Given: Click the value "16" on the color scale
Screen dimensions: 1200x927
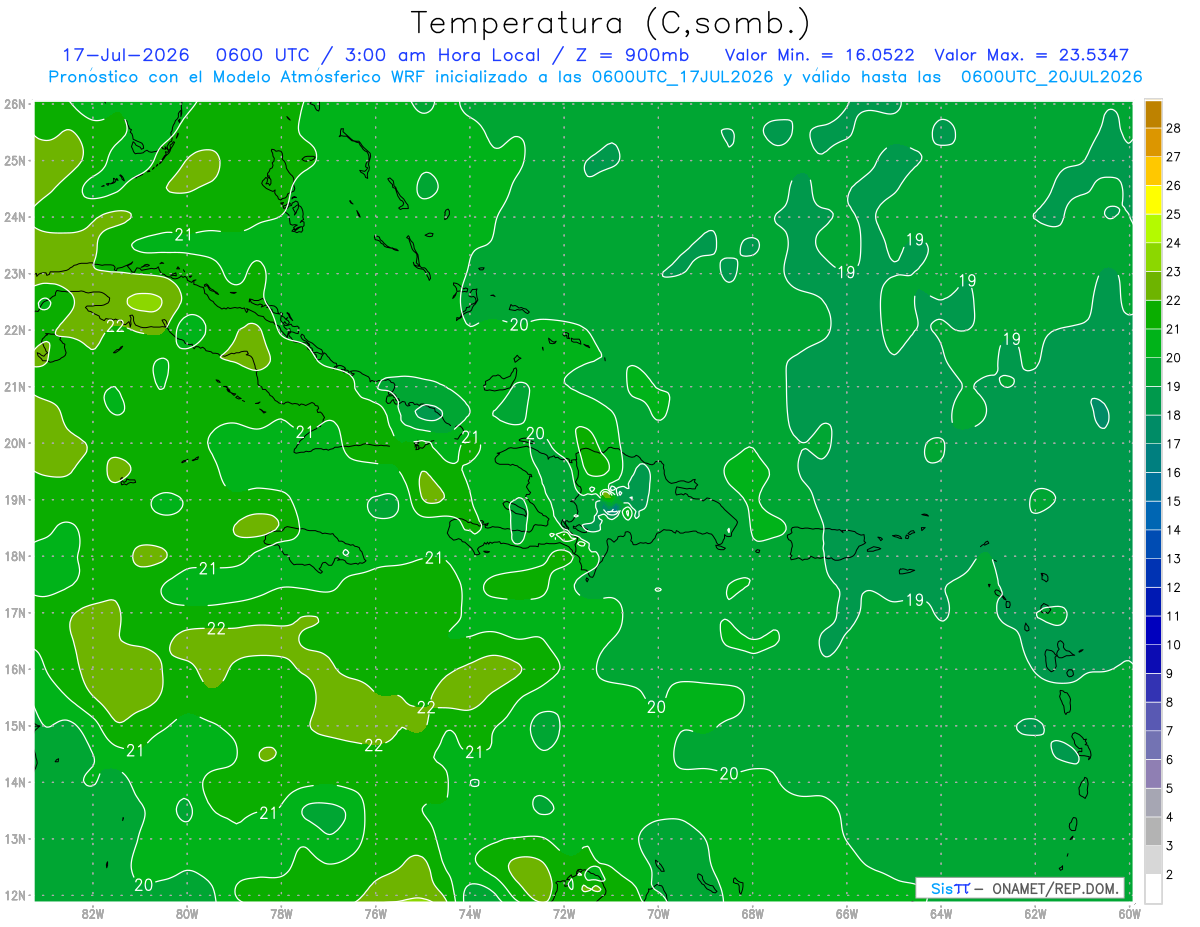Looking at the screenshot, I should [x=1173, y=473].
